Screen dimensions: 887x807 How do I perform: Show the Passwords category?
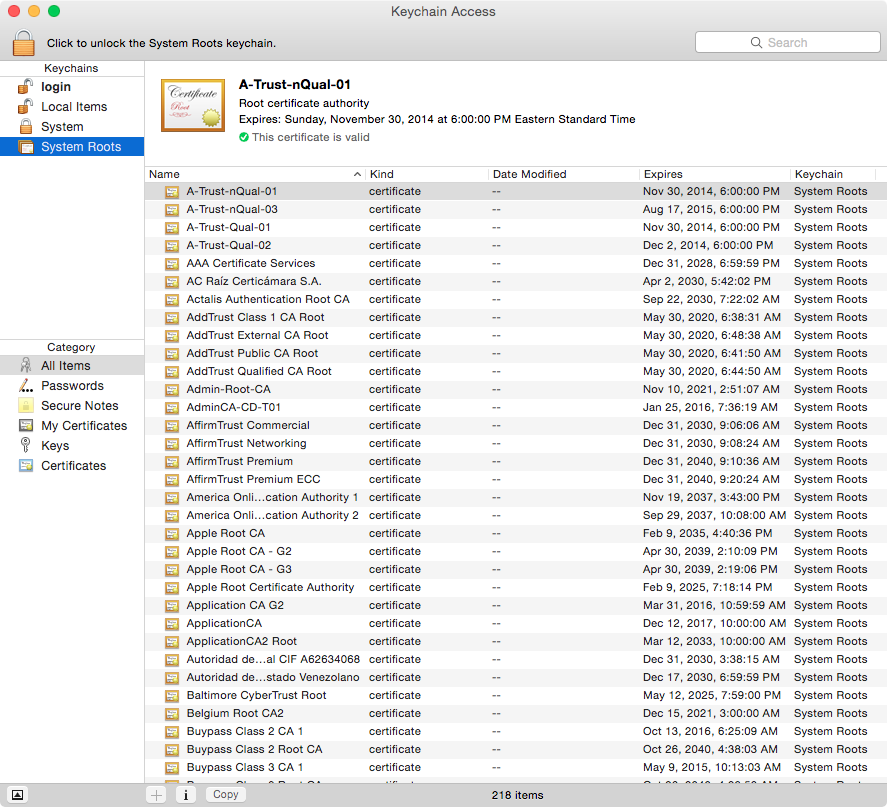pos(72,386)
